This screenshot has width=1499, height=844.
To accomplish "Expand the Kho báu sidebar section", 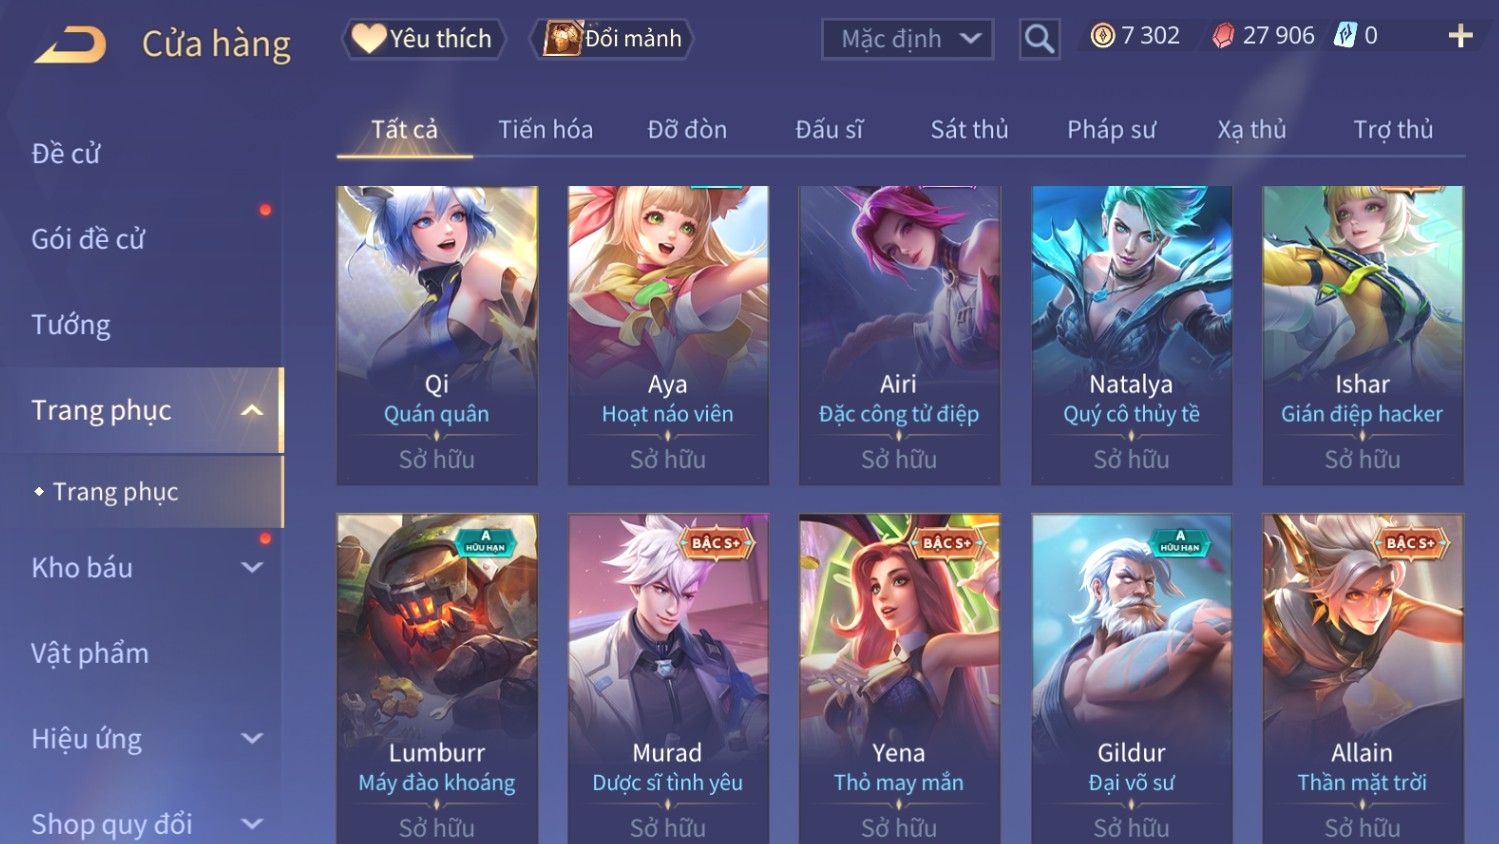I will pyautogui.click(x=252, y=567).
